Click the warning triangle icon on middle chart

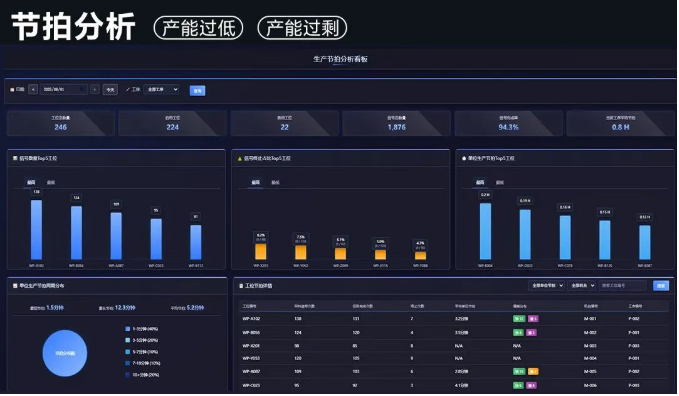pos(239,159)
